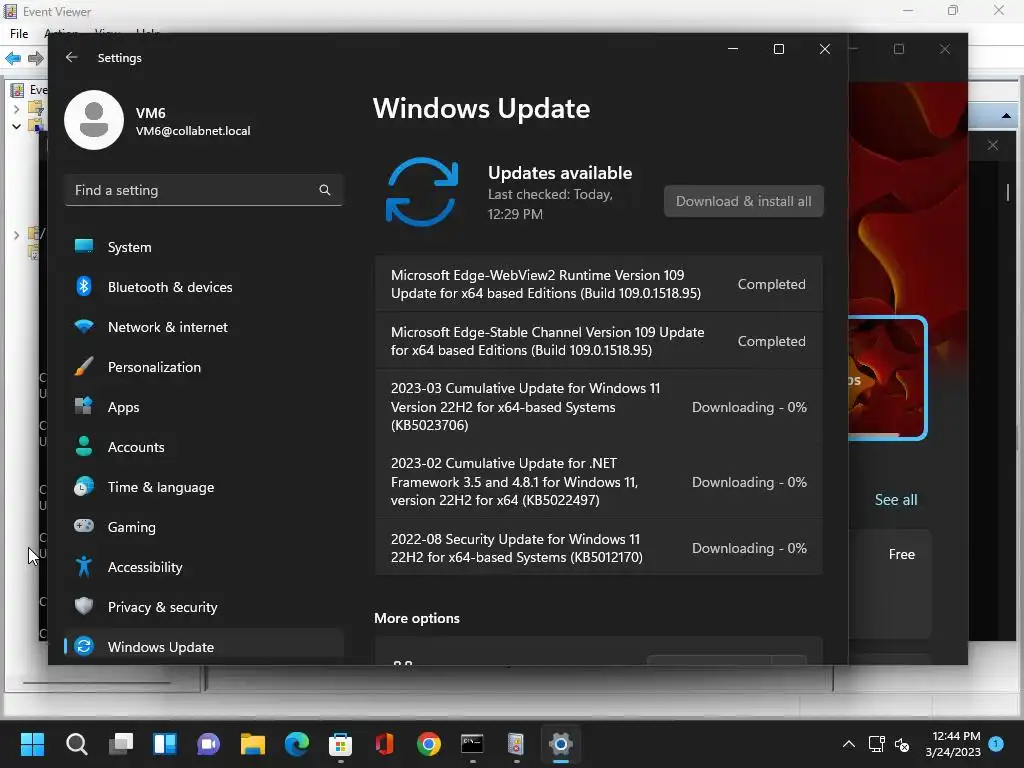1024x768 pixels.
Task: Collapse Actions pane header arrow in Event Viewer
Action: click(1006, 116)
